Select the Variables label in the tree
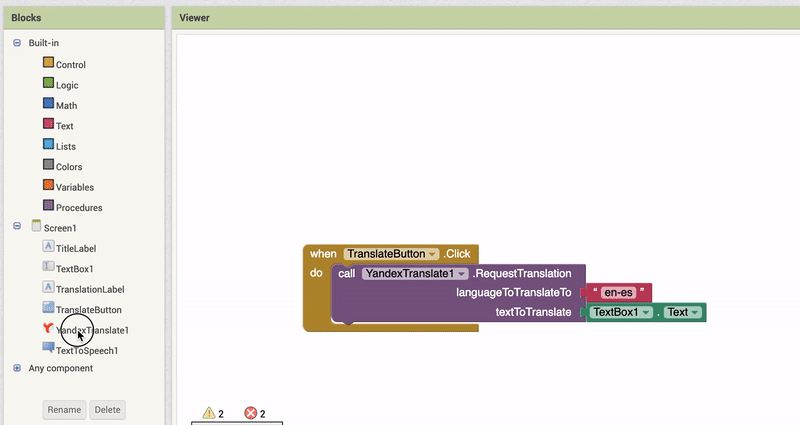The image size is (800, 425). (x=74, y=187)
